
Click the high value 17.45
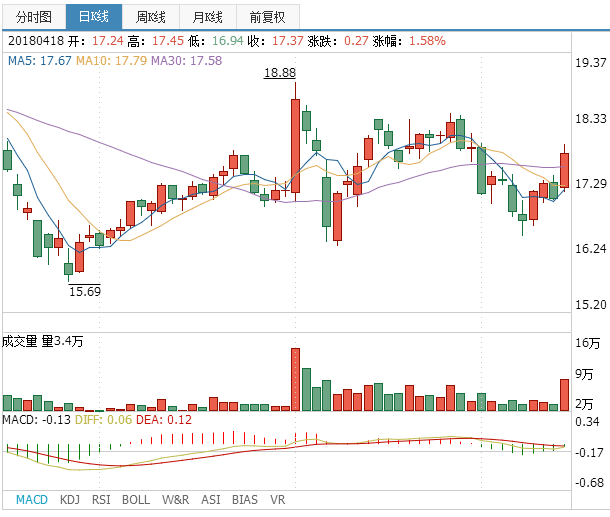168,41
